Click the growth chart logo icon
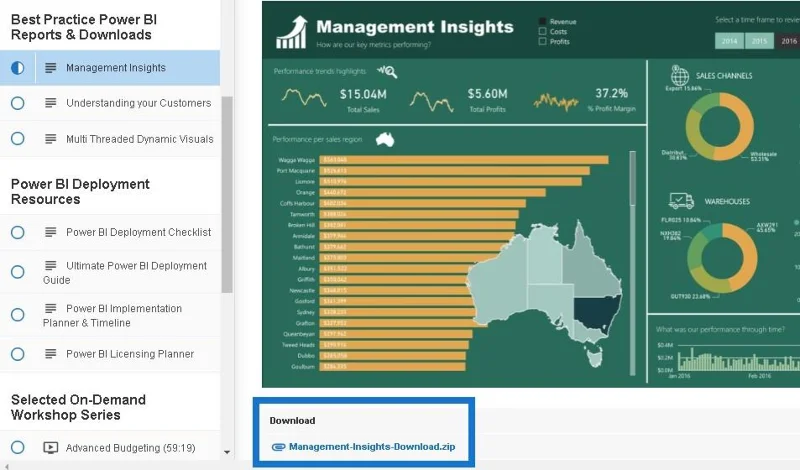 click(292, 32)
